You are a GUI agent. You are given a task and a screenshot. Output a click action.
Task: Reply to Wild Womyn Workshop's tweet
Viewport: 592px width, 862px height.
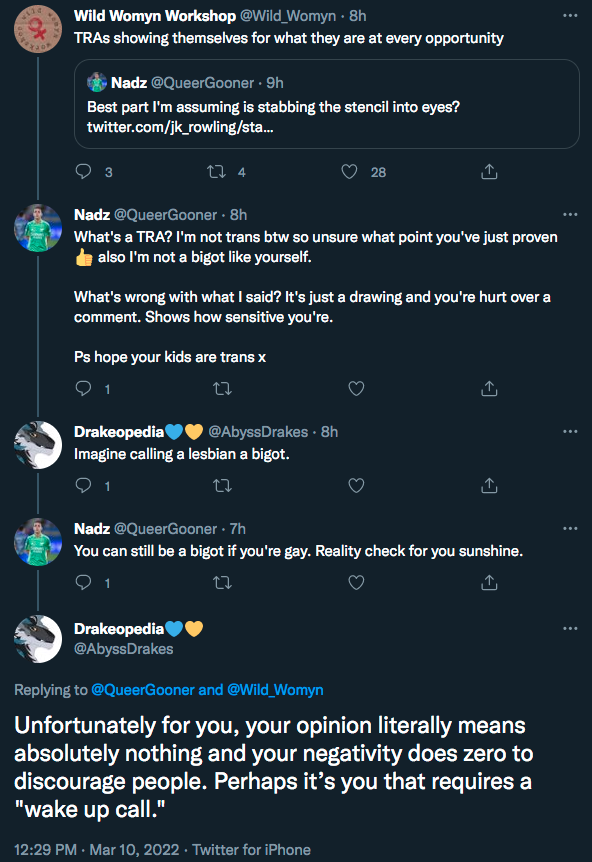pyautogui.click(x=84, y=172)
